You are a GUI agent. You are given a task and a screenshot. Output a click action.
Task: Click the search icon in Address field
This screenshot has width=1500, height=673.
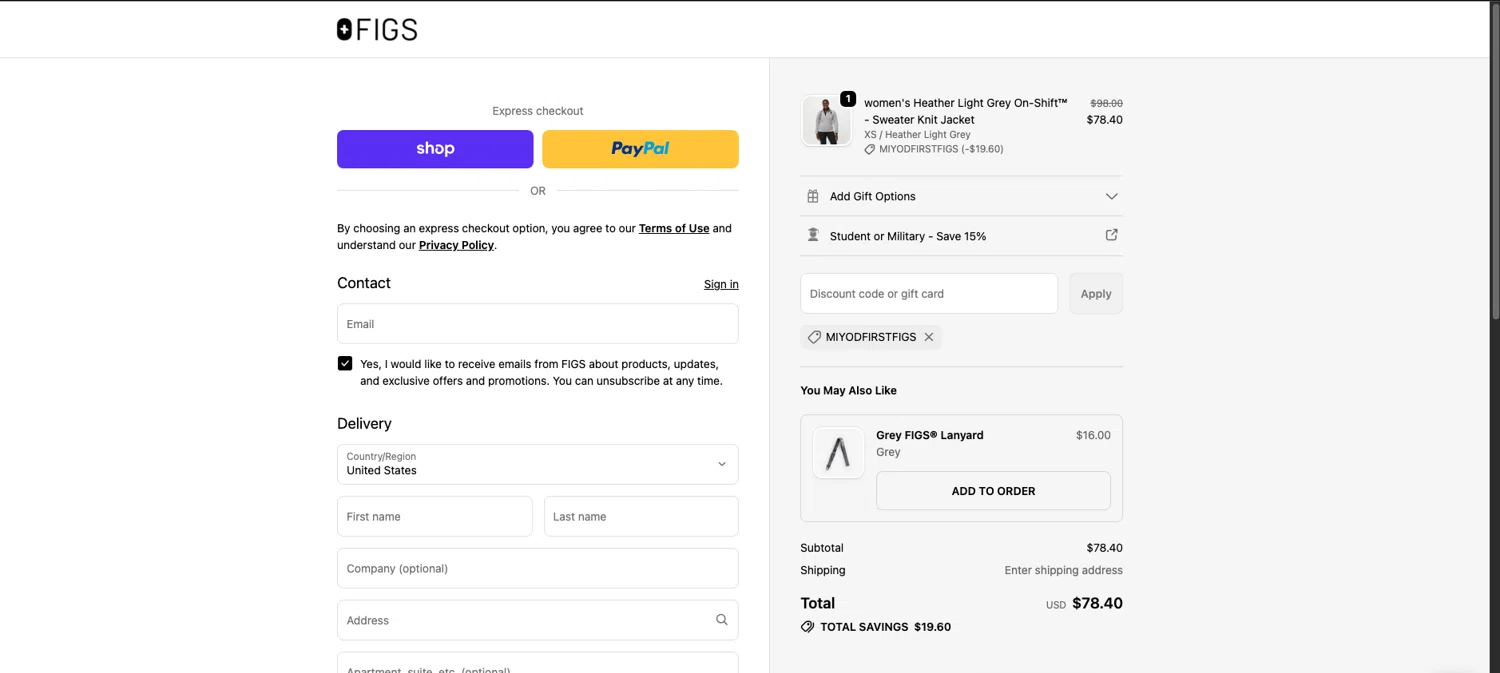pyautogui.click(x=721, y=620)
